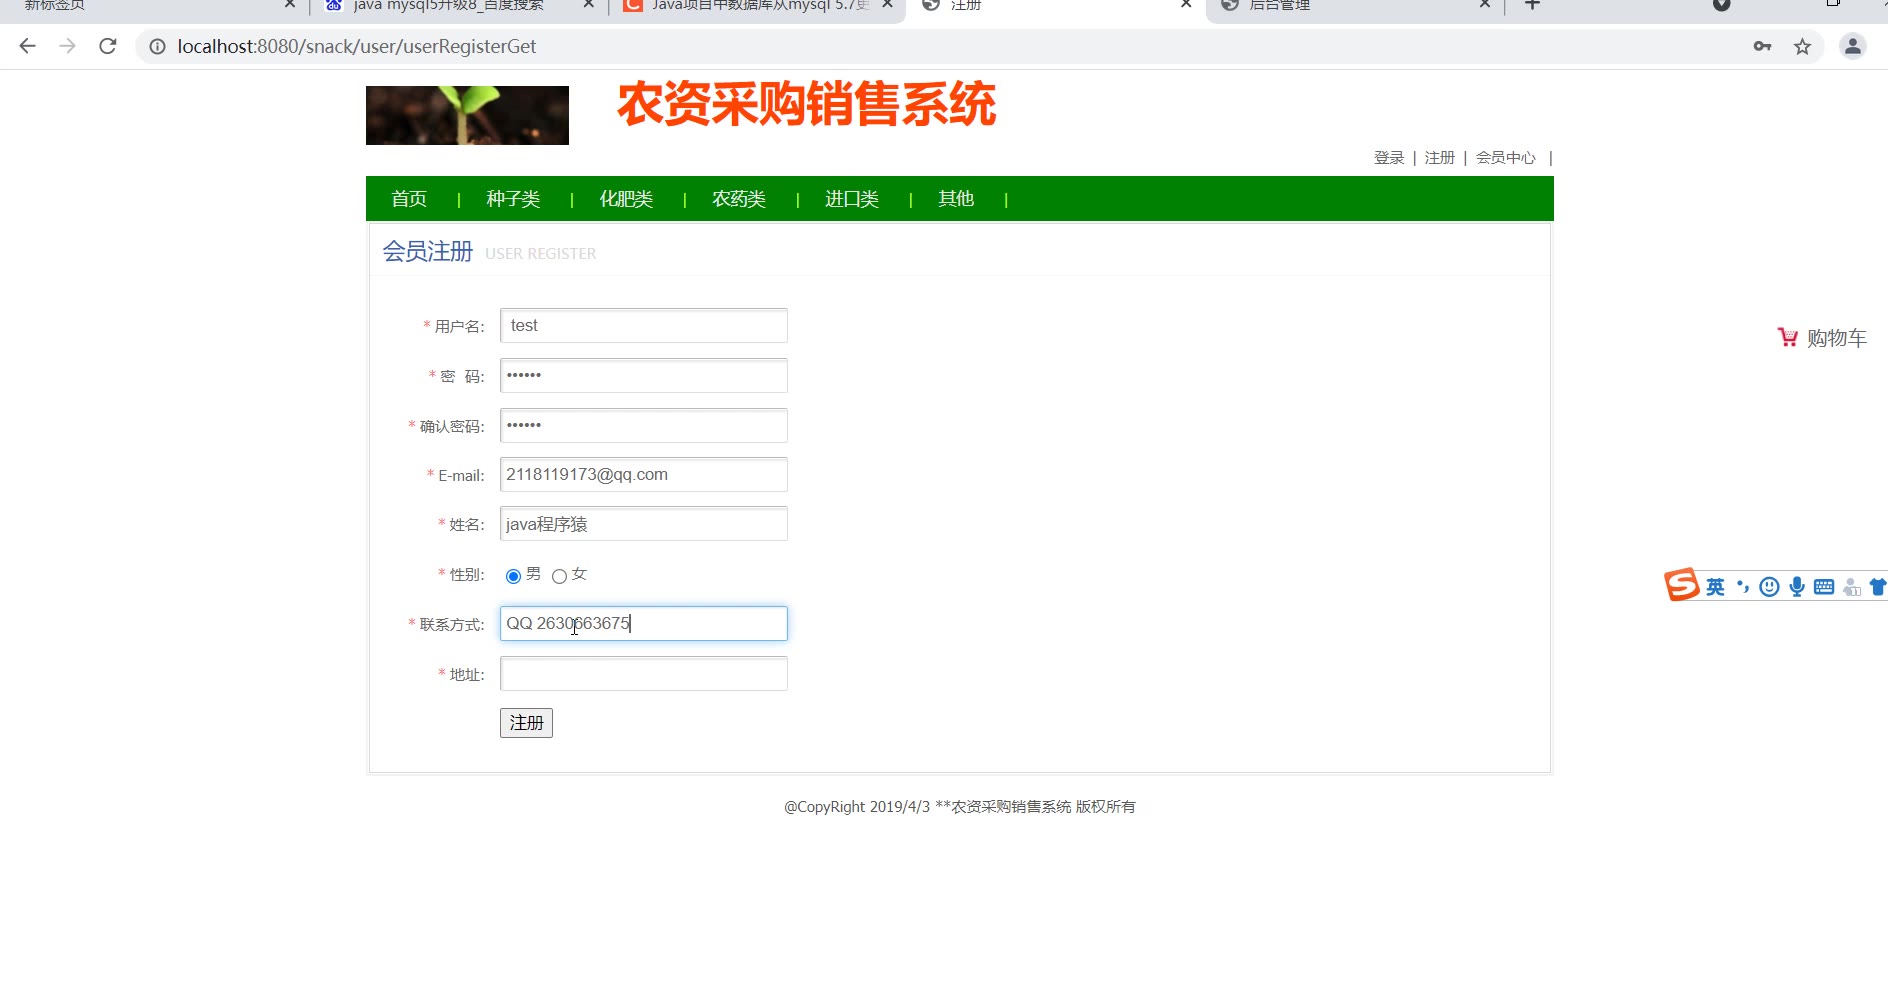This screenshot has height=996, width=1888.
Task: Click the 会员注册 heading text
Action: tap(428, 252)
